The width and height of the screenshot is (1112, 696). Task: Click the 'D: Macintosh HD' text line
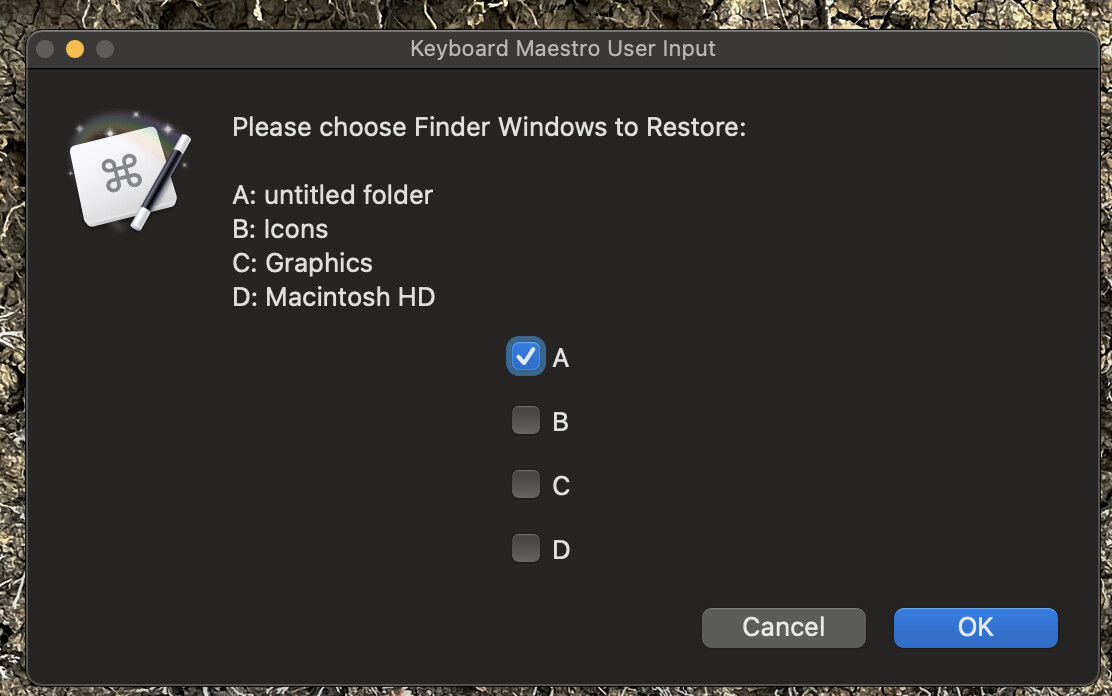(334, 297)
